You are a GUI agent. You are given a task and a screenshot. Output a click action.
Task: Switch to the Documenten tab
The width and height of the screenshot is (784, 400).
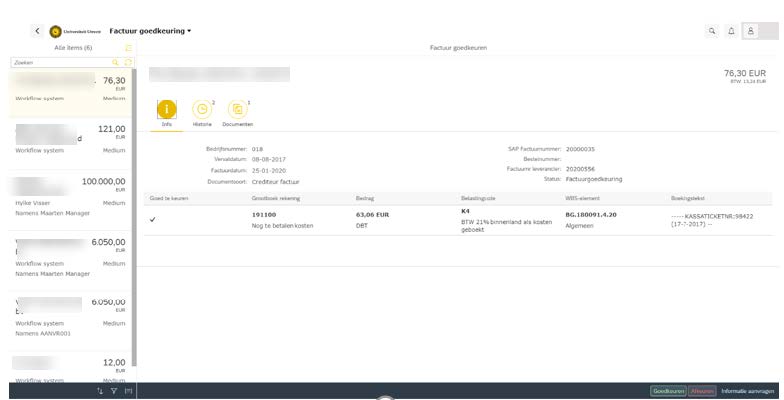coord(237,111)
